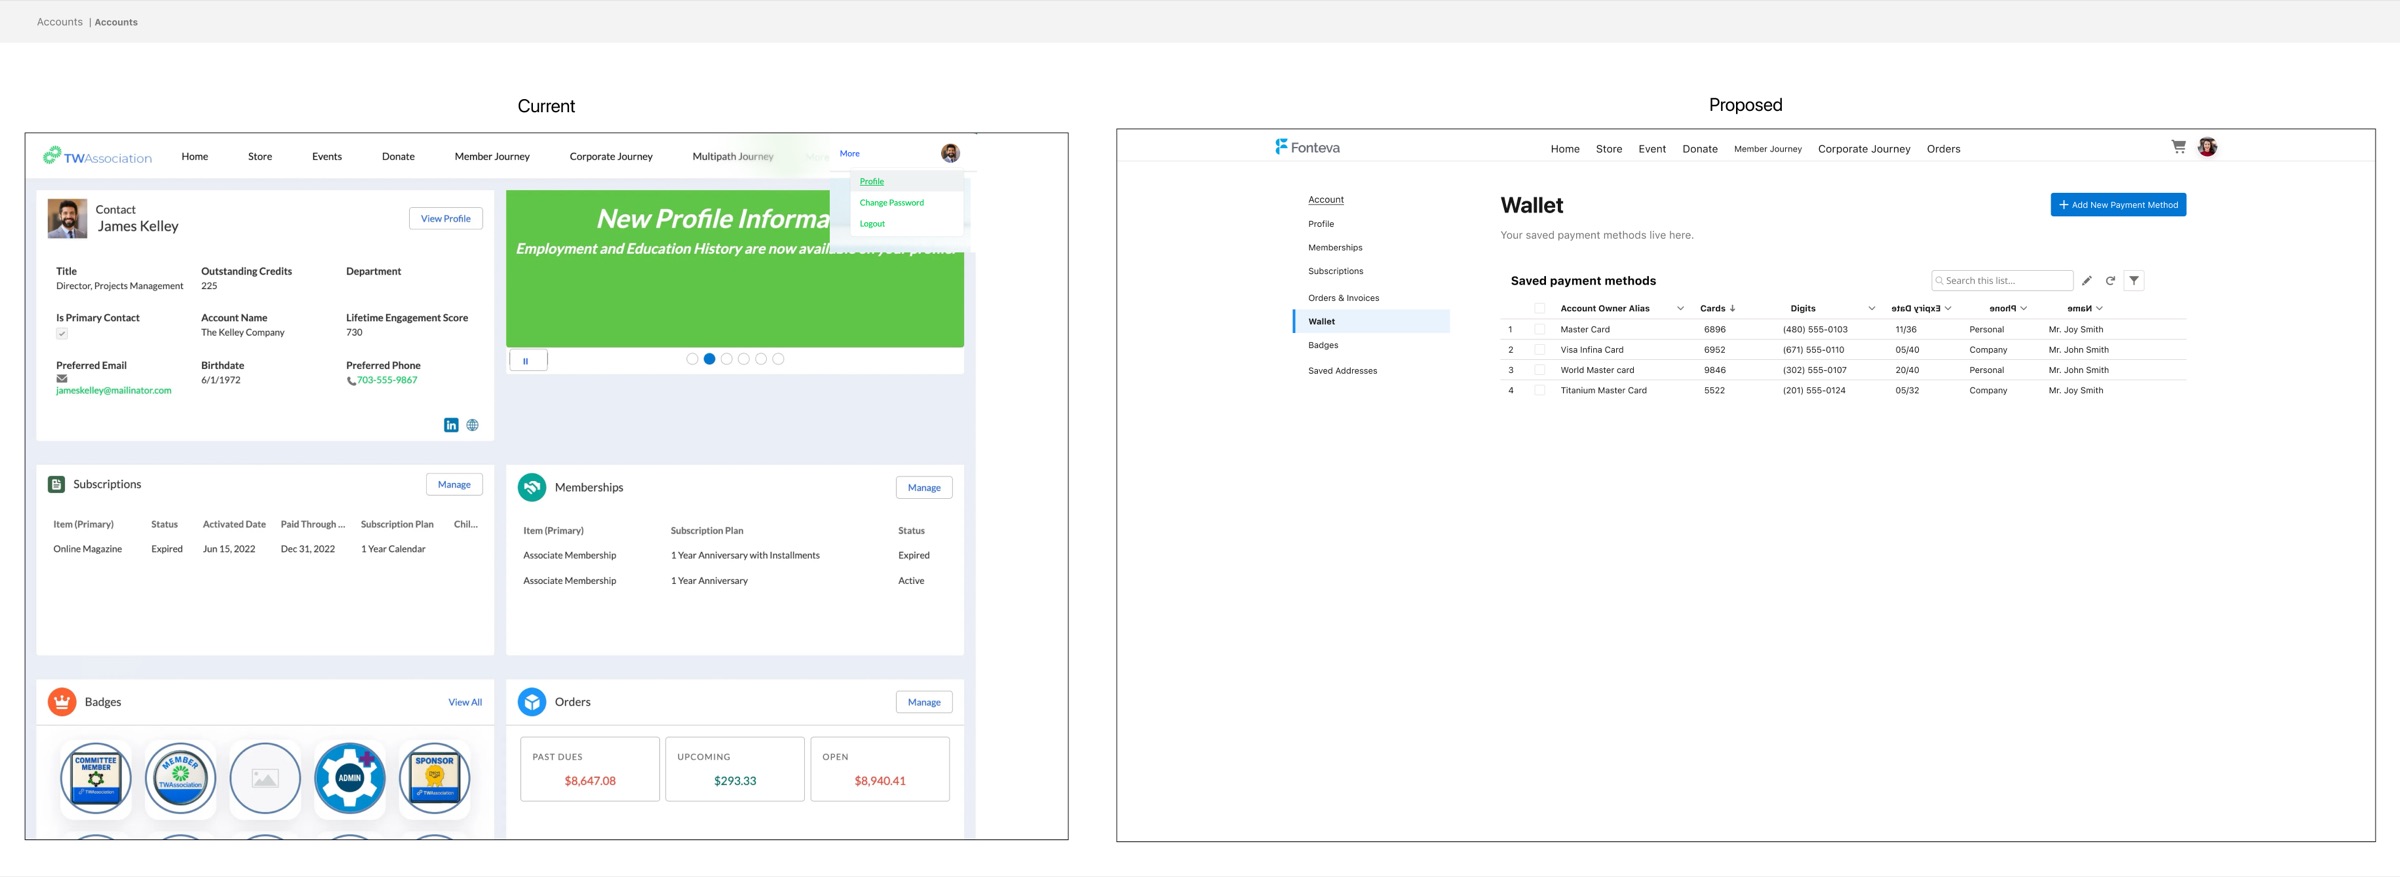This screenshot has height=877, width=2400.
Task: Open the View All badges link
Action: (x=465, y=703)
